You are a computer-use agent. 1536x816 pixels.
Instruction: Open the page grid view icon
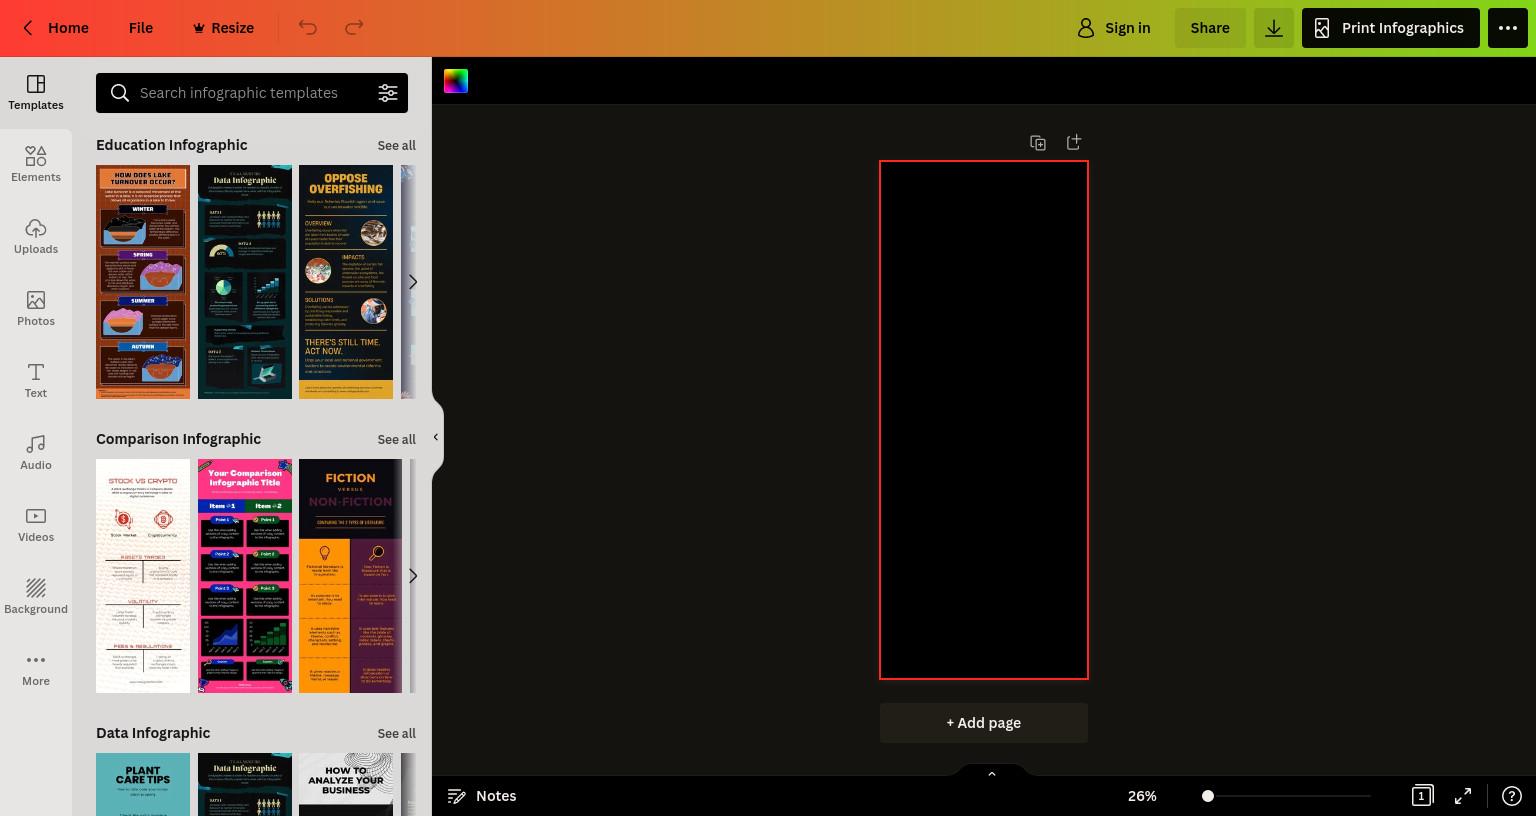click(1421, 796)
